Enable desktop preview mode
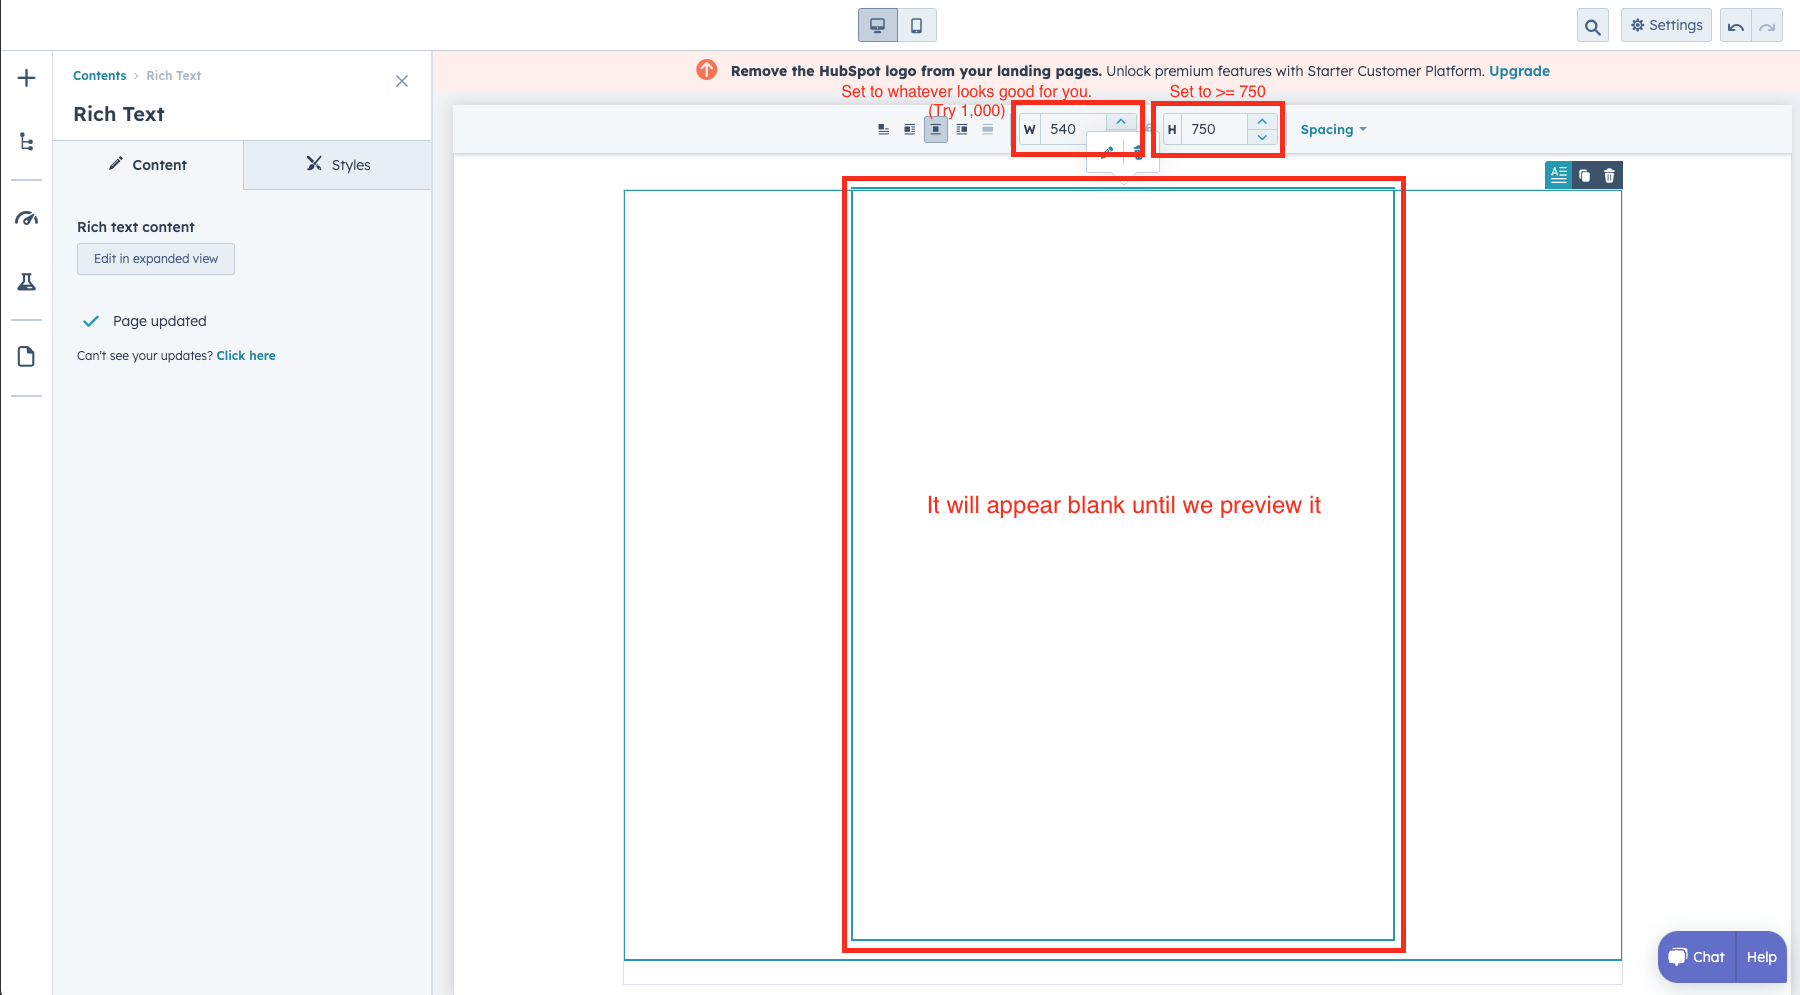The image size is (1800, 995). click(x=877, y=25)
